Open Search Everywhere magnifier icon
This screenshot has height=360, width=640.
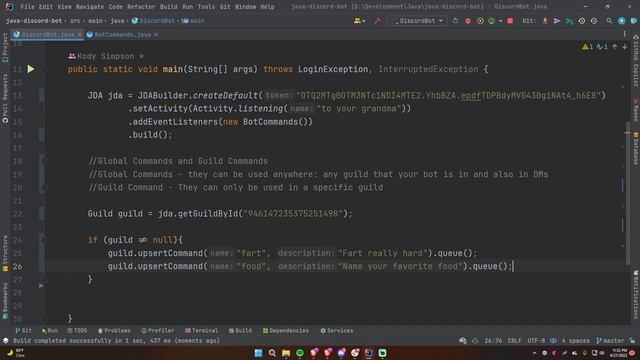coord(609,21)
